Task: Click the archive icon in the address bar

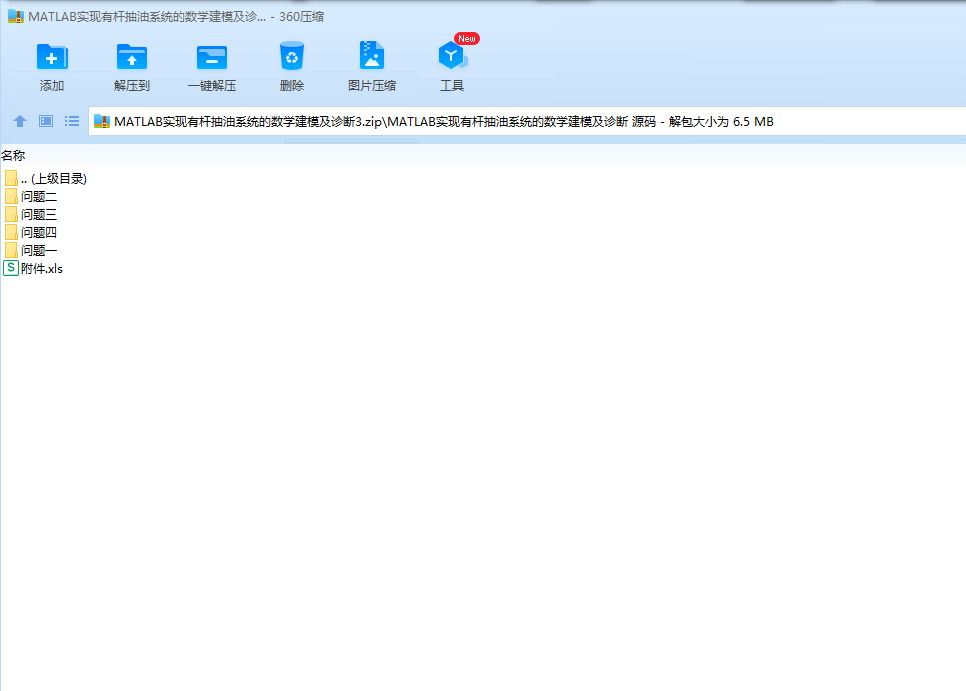Action: (102, 122)
